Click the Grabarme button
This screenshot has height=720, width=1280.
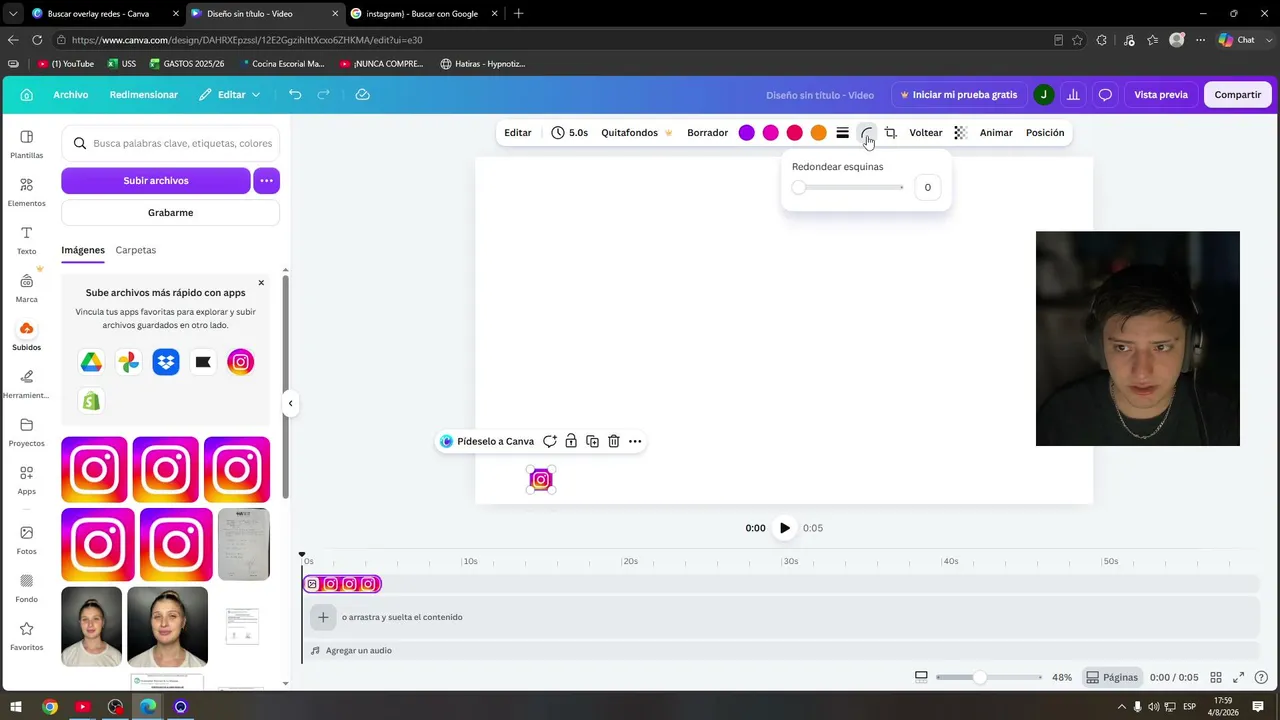(171, 213)
